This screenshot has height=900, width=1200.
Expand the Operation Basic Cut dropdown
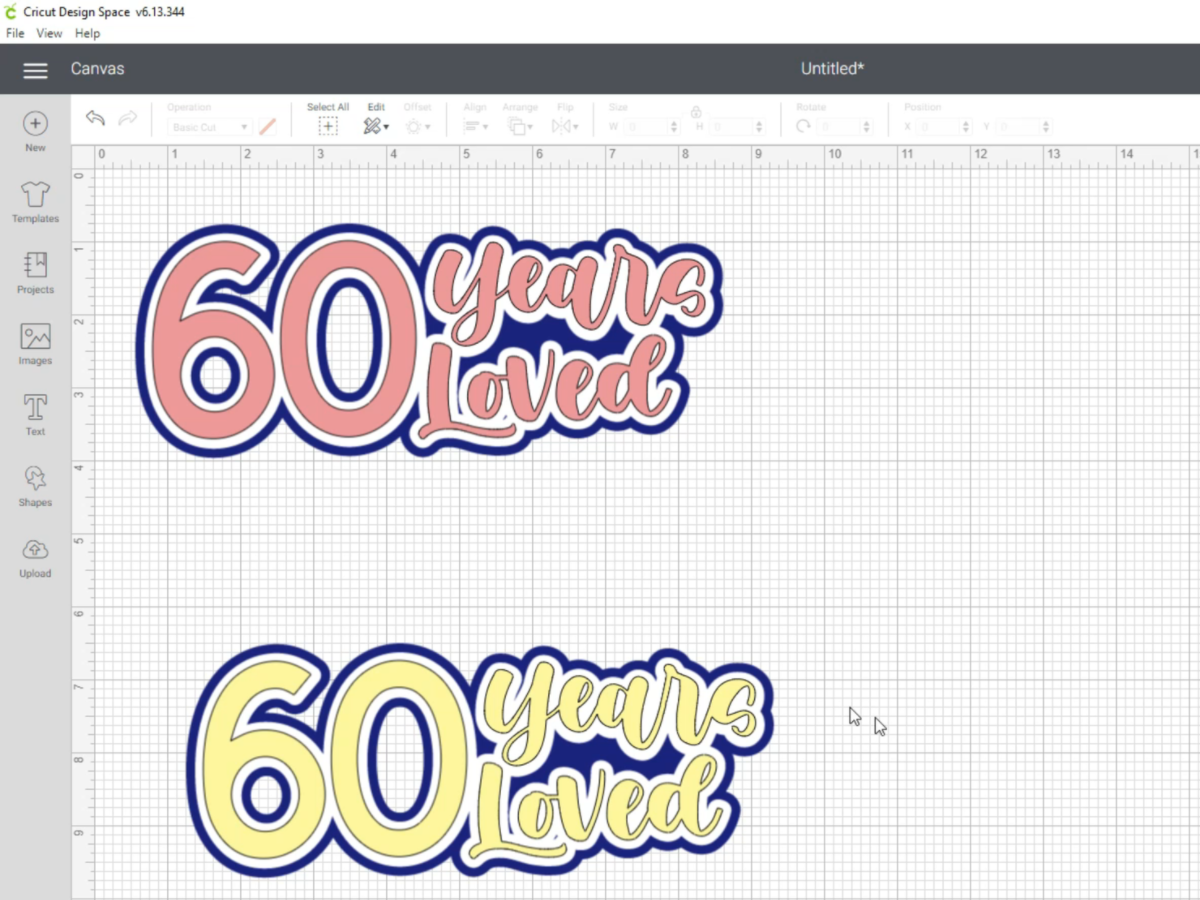coord(209,127)
